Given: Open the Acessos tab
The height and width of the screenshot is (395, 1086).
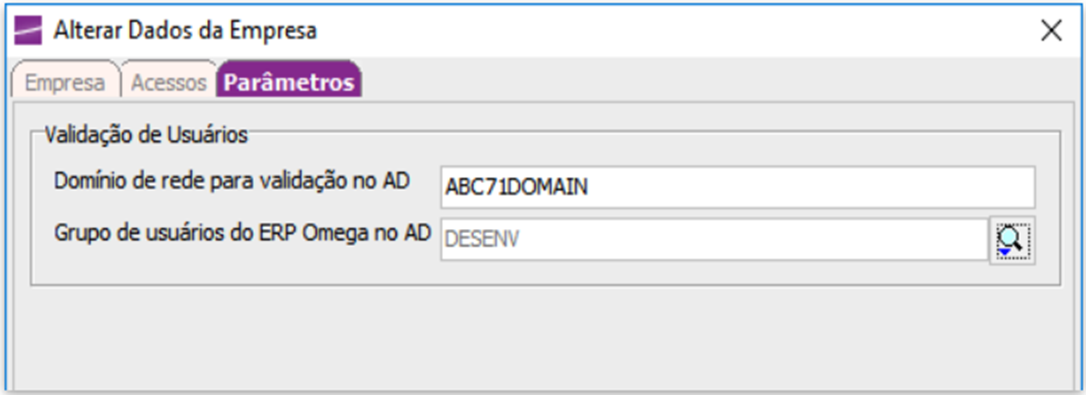Looking at the screenshot, I should [x=169, y=83].
